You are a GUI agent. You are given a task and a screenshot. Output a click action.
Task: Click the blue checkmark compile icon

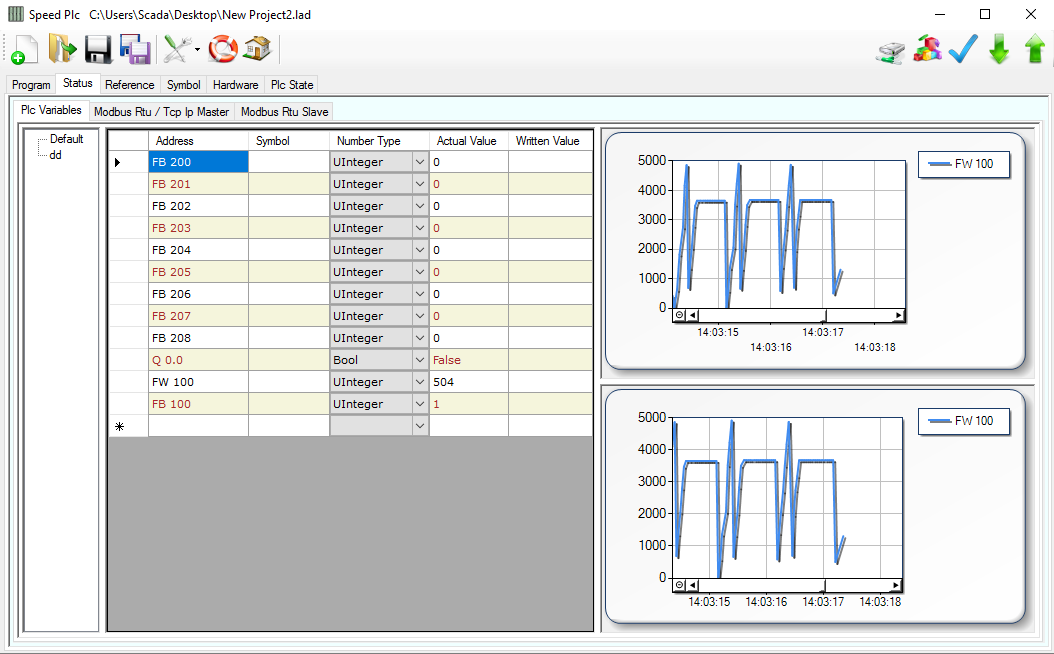click(x=962, y=49)
